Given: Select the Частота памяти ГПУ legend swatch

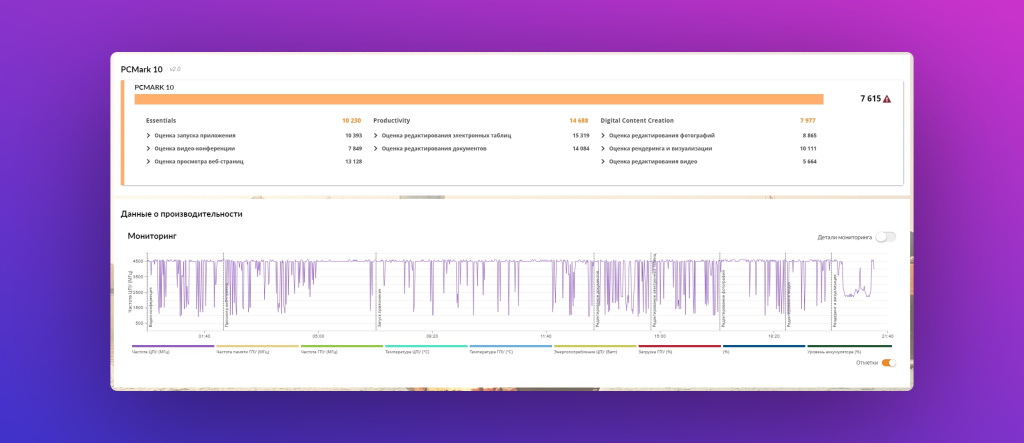Looking at the screenshot, I should coord(257,347).
